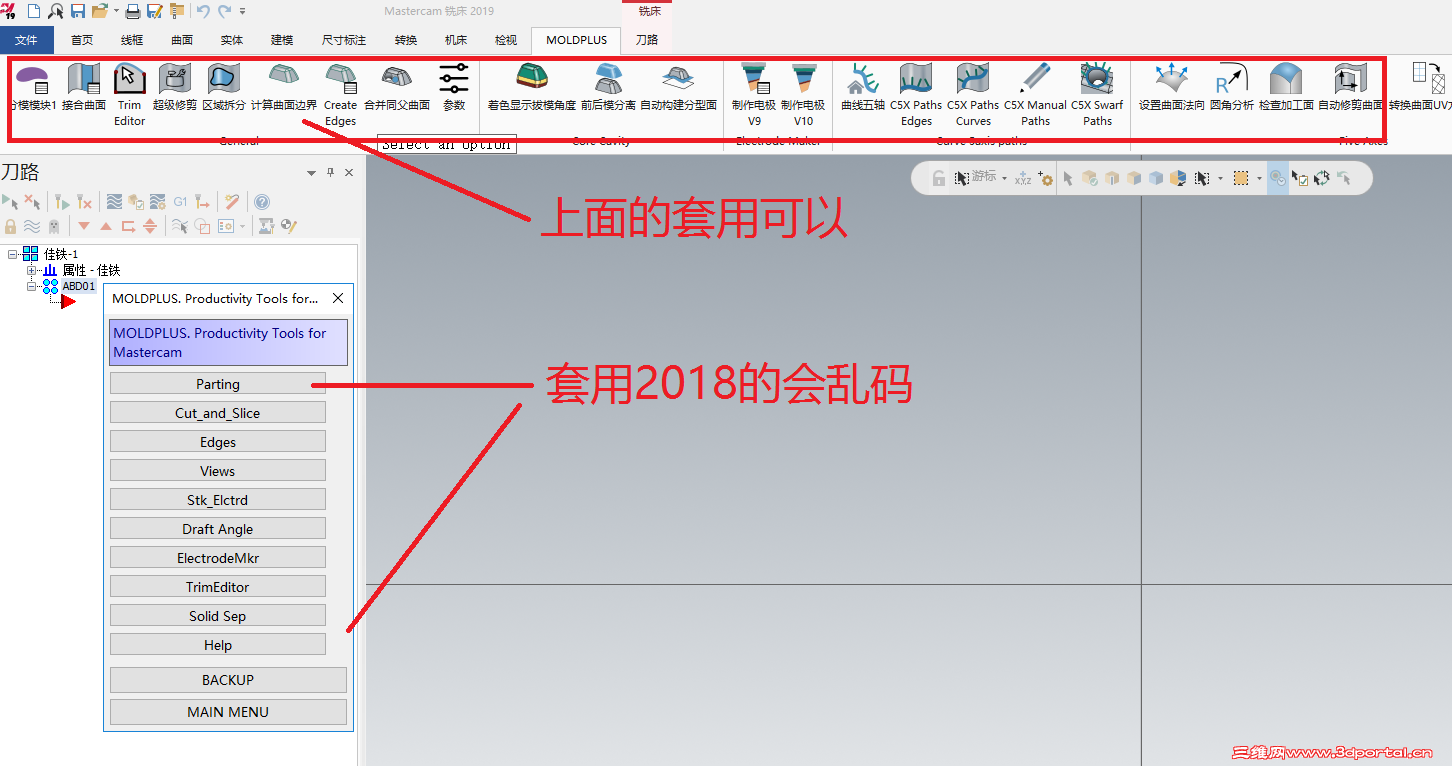This screenshot has height=766, width=1452.
Task: Switch to the 尺寸标注 dimension tab
Action: pos(344,40)
